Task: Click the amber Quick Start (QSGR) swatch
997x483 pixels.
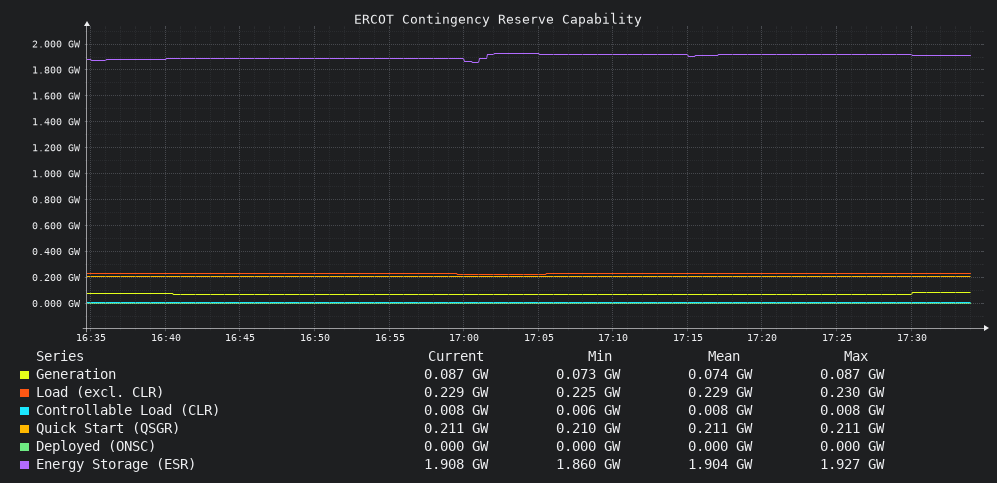Action: (24, 429)
